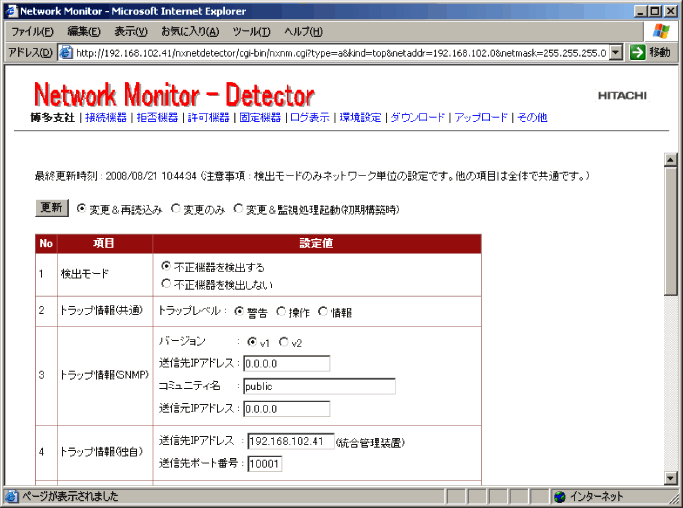Click the page icon in address bar

click(x=65, y=53)
